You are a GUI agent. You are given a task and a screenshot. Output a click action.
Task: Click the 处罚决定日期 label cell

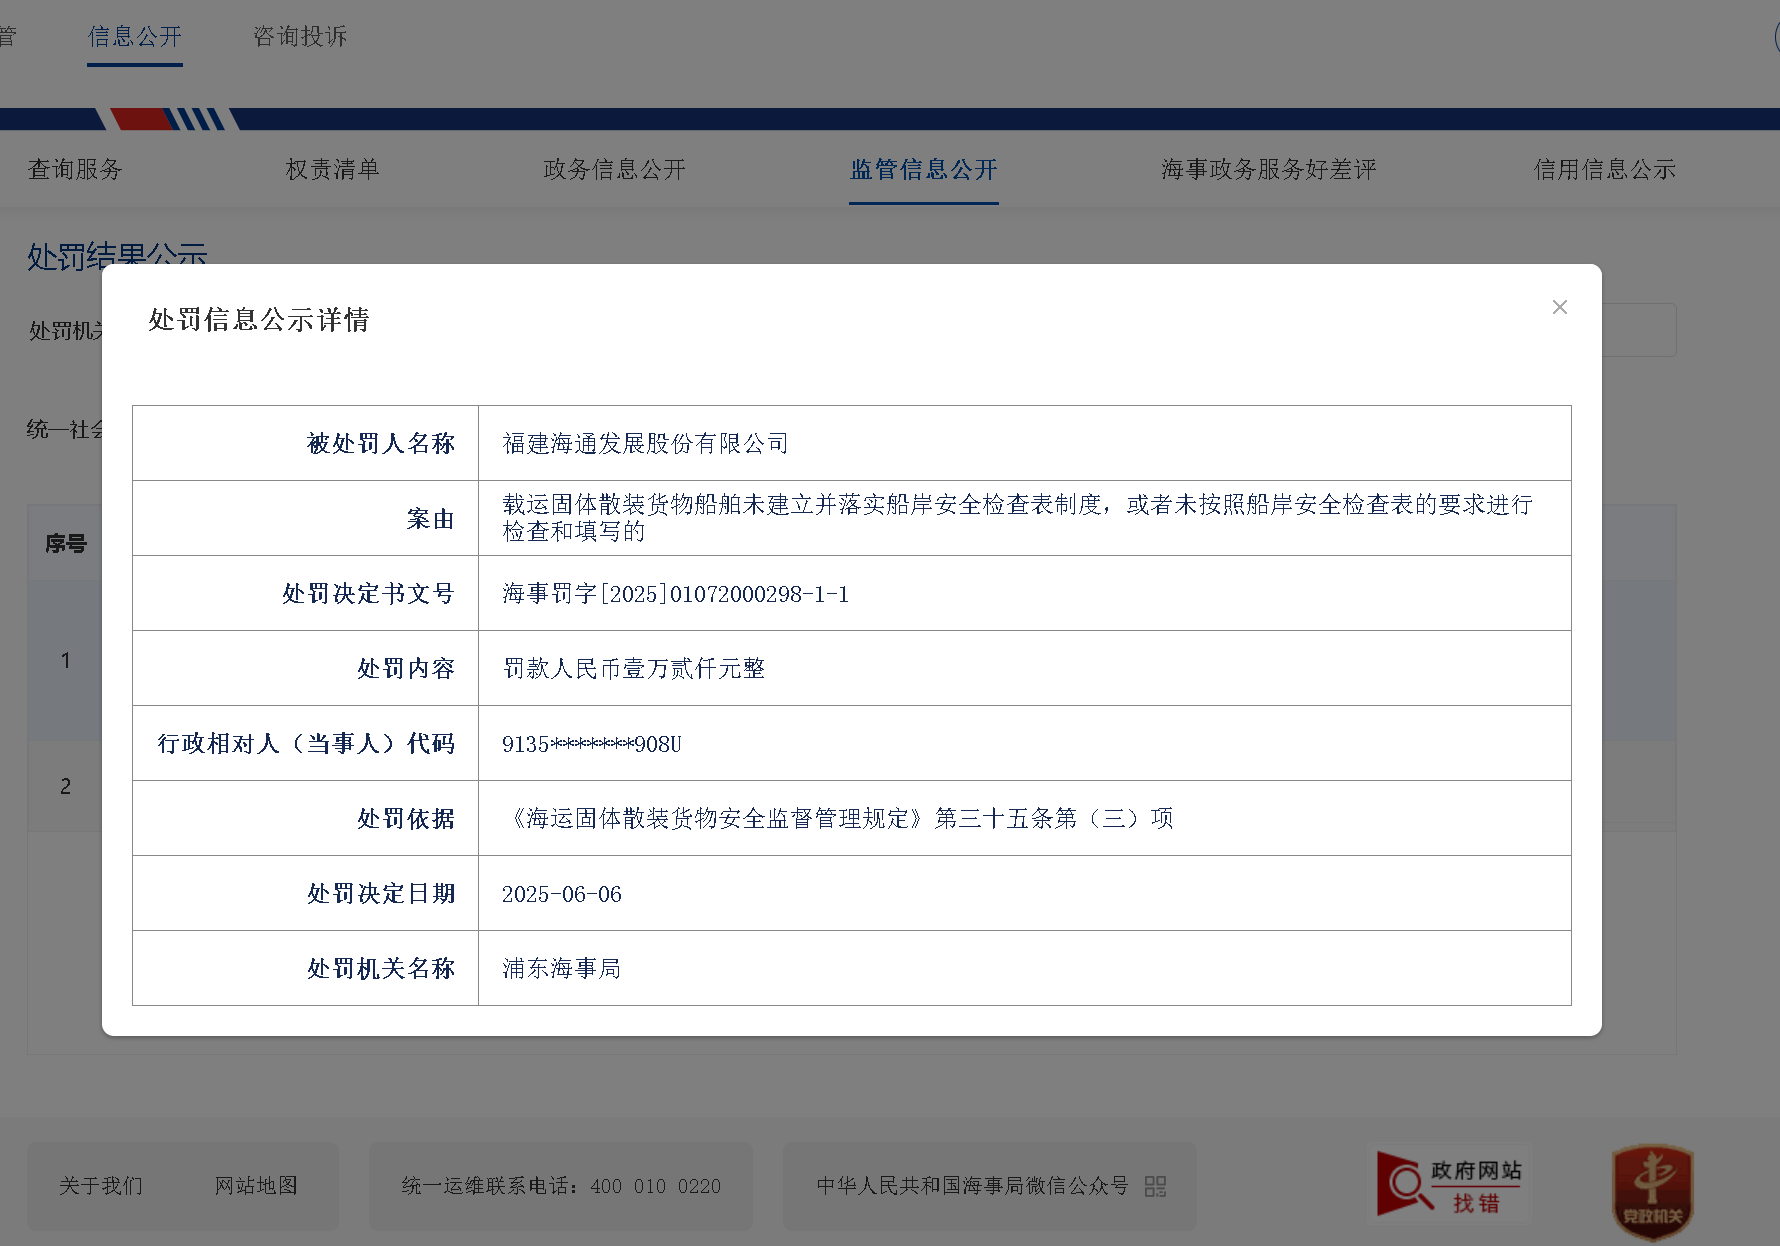[x=305, y=893]
